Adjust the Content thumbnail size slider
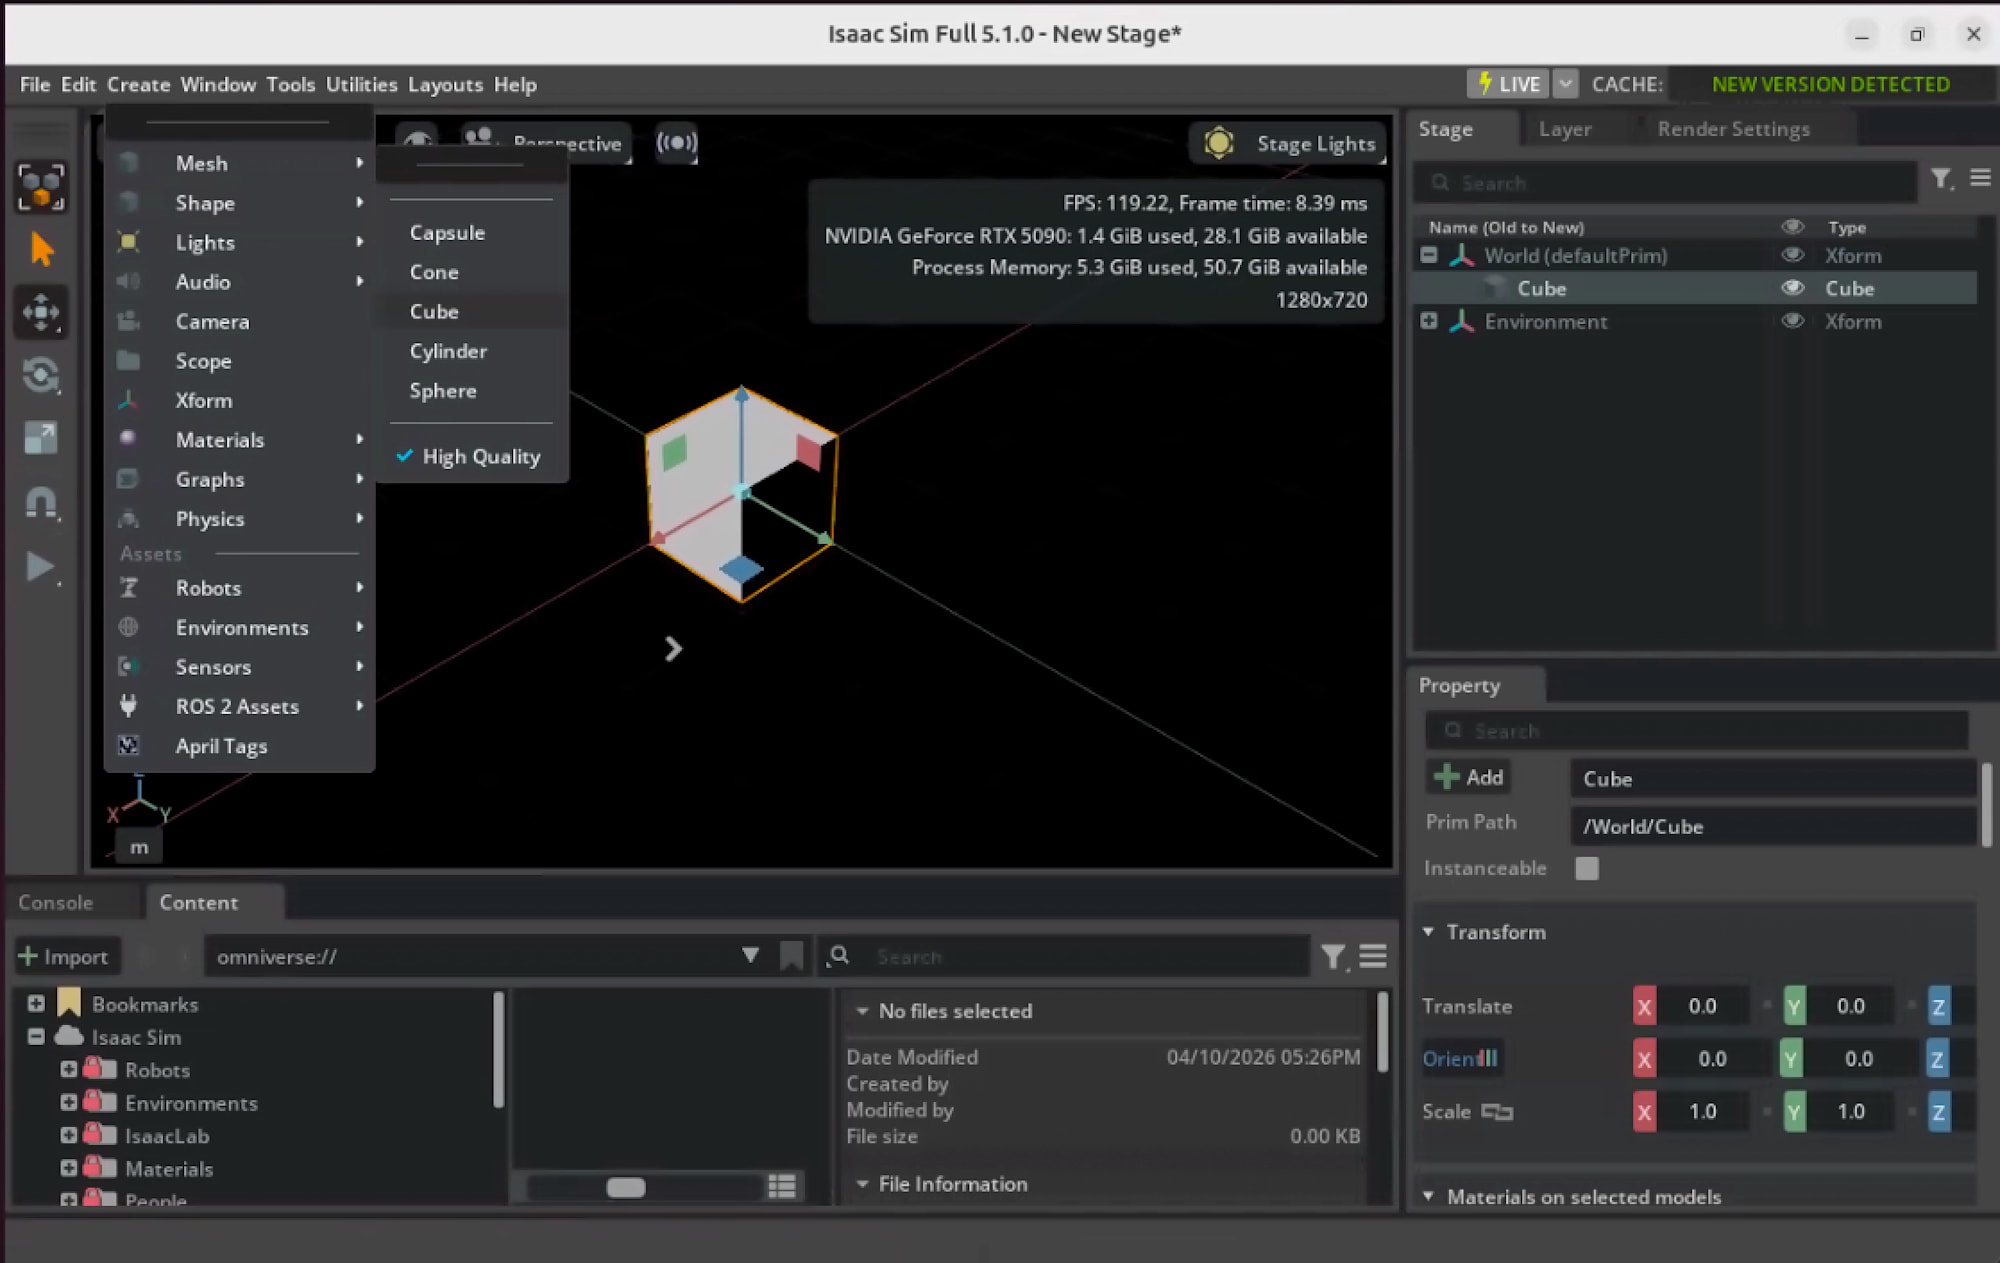This screenshot has height=1263, width=2000. [x=626, y=1187]
